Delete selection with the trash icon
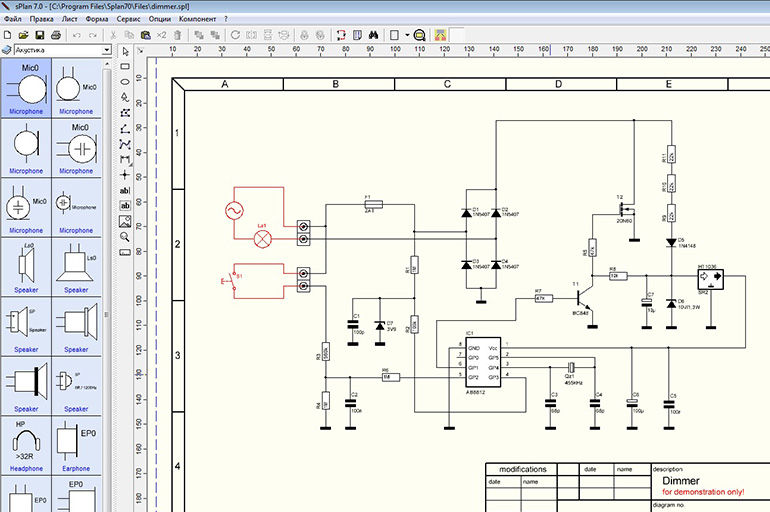 [x=178, y=35]
